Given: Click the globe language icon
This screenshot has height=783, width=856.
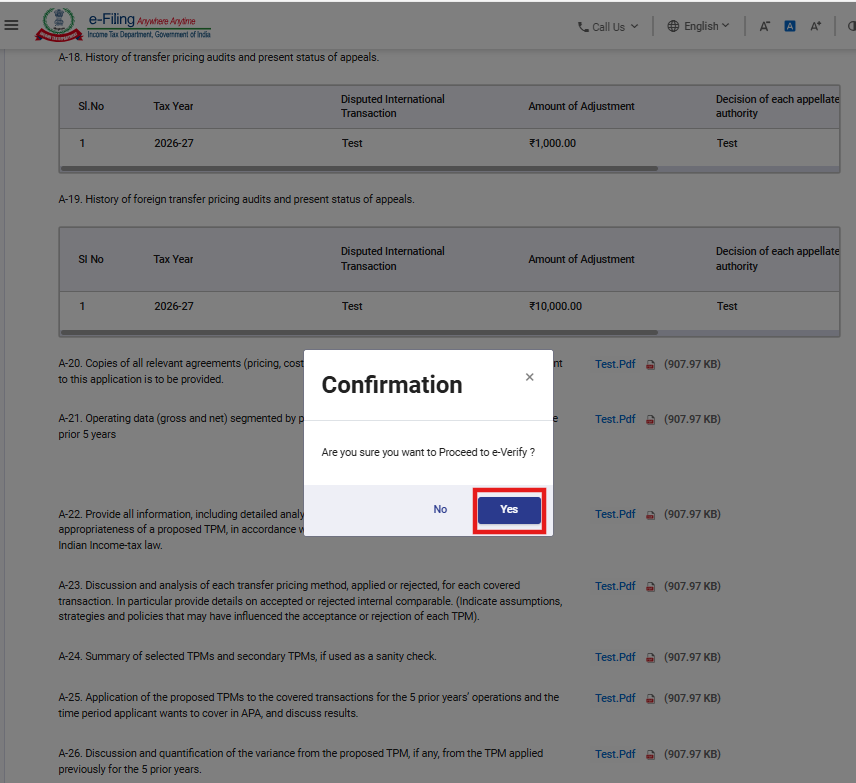Looking at the screenshot, I should [x=673, y=26].
